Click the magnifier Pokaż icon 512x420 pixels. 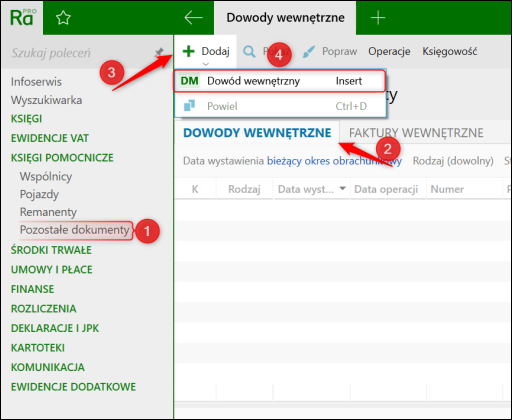[249, 52]
